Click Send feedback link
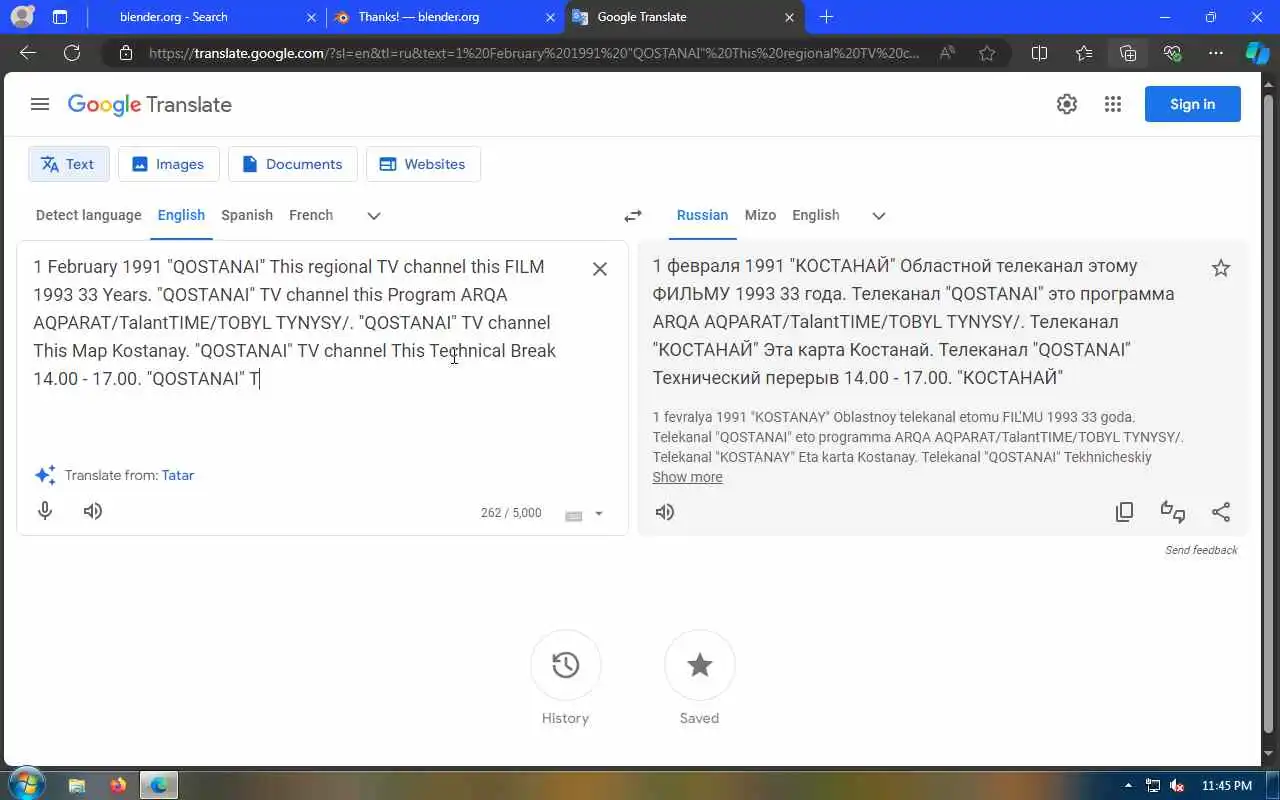1280x800 pixels. point(1201,550)
